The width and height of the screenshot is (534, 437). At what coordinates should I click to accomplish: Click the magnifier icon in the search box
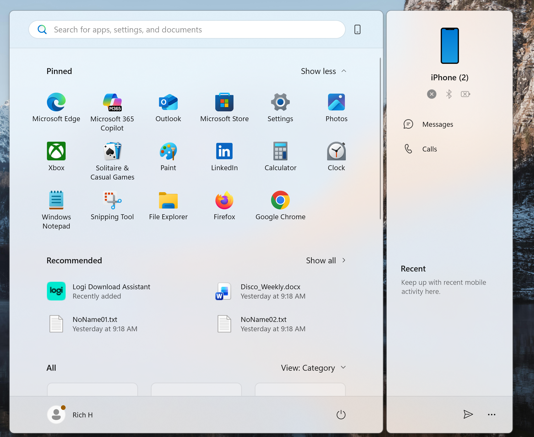tap(42, 30)
